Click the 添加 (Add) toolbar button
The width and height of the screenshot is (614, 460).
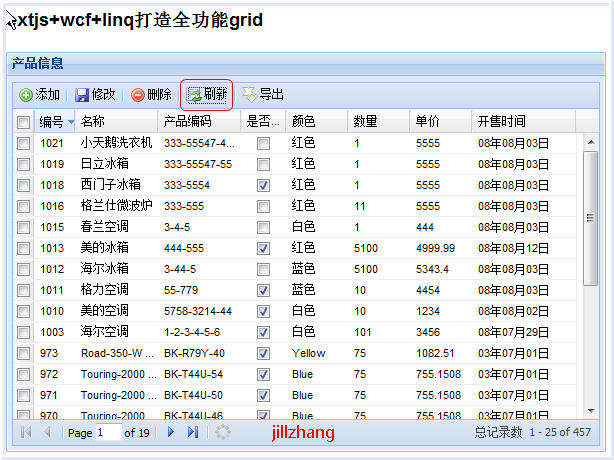coord(40,95)
